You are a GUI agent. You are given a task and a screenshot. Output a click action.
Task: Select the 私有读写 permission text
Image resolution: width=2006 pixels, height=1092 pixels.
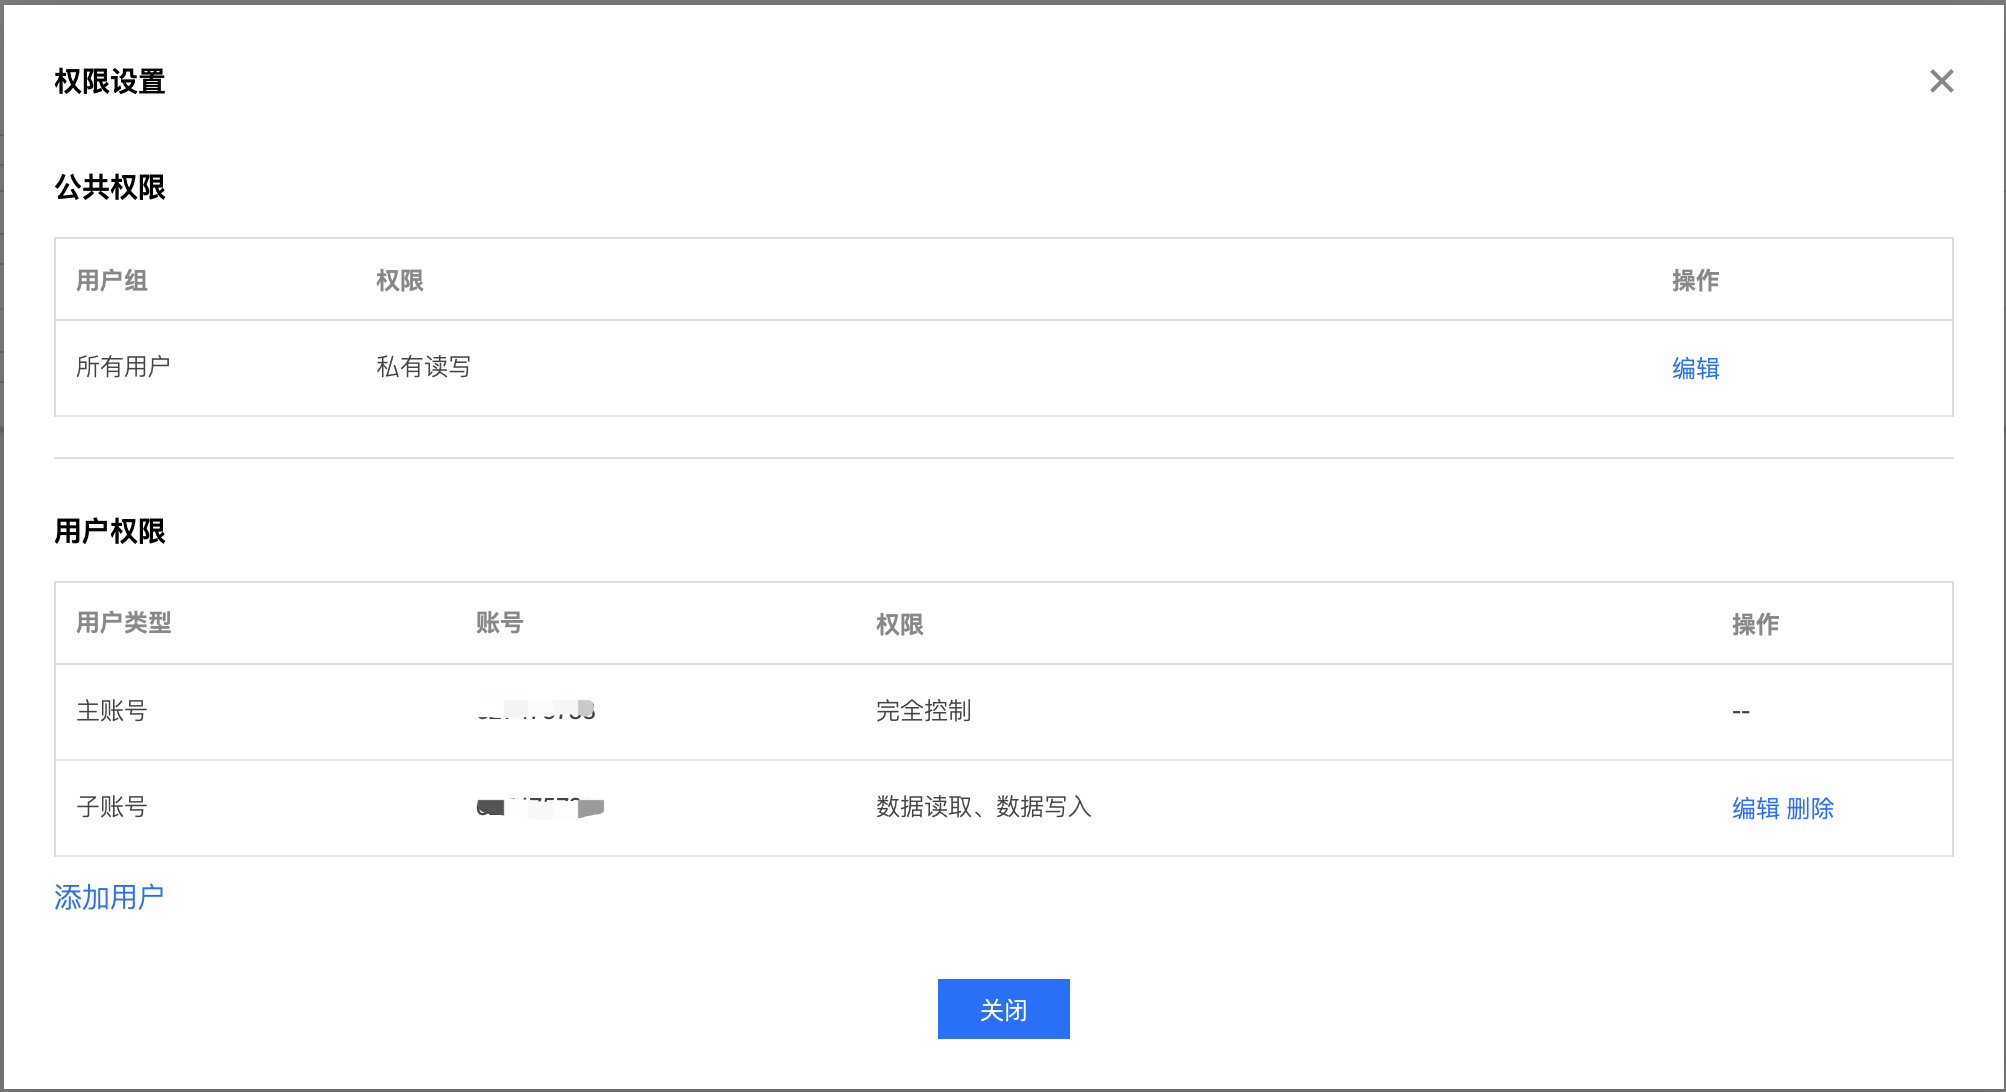(x=423, y=367)
